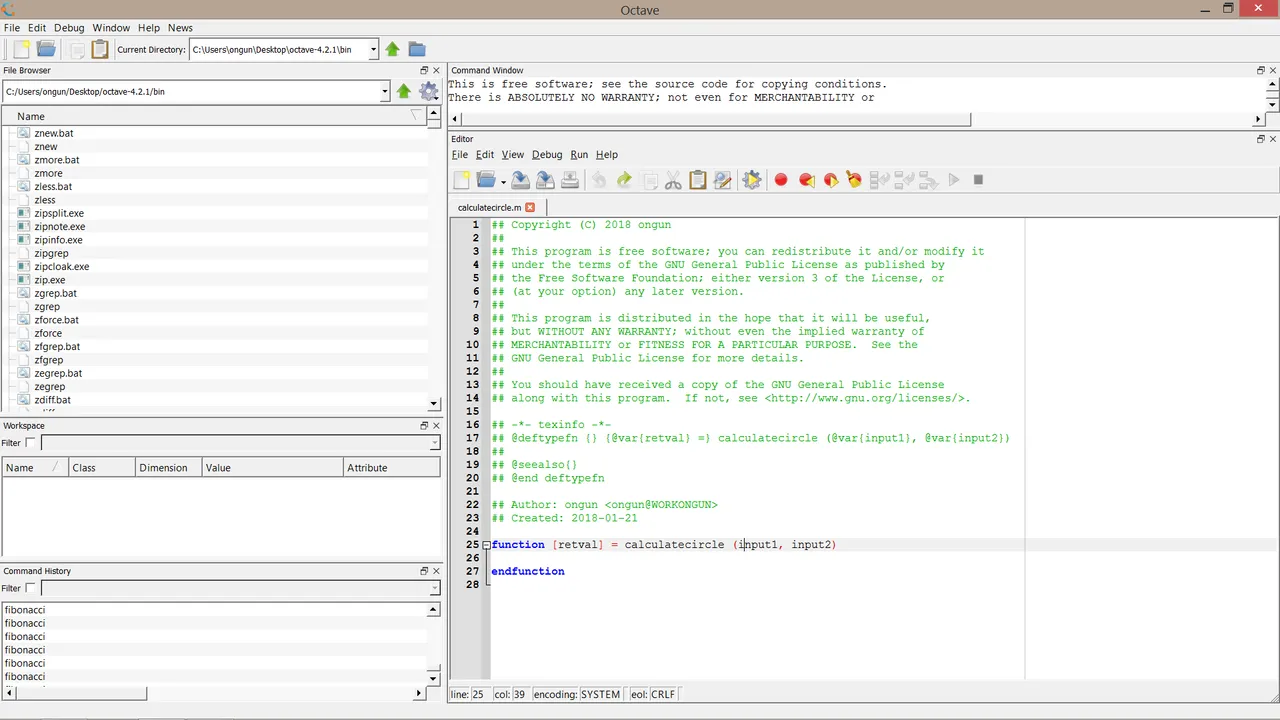
Task: Sort file list by Name header
Action: click(215, 116)
